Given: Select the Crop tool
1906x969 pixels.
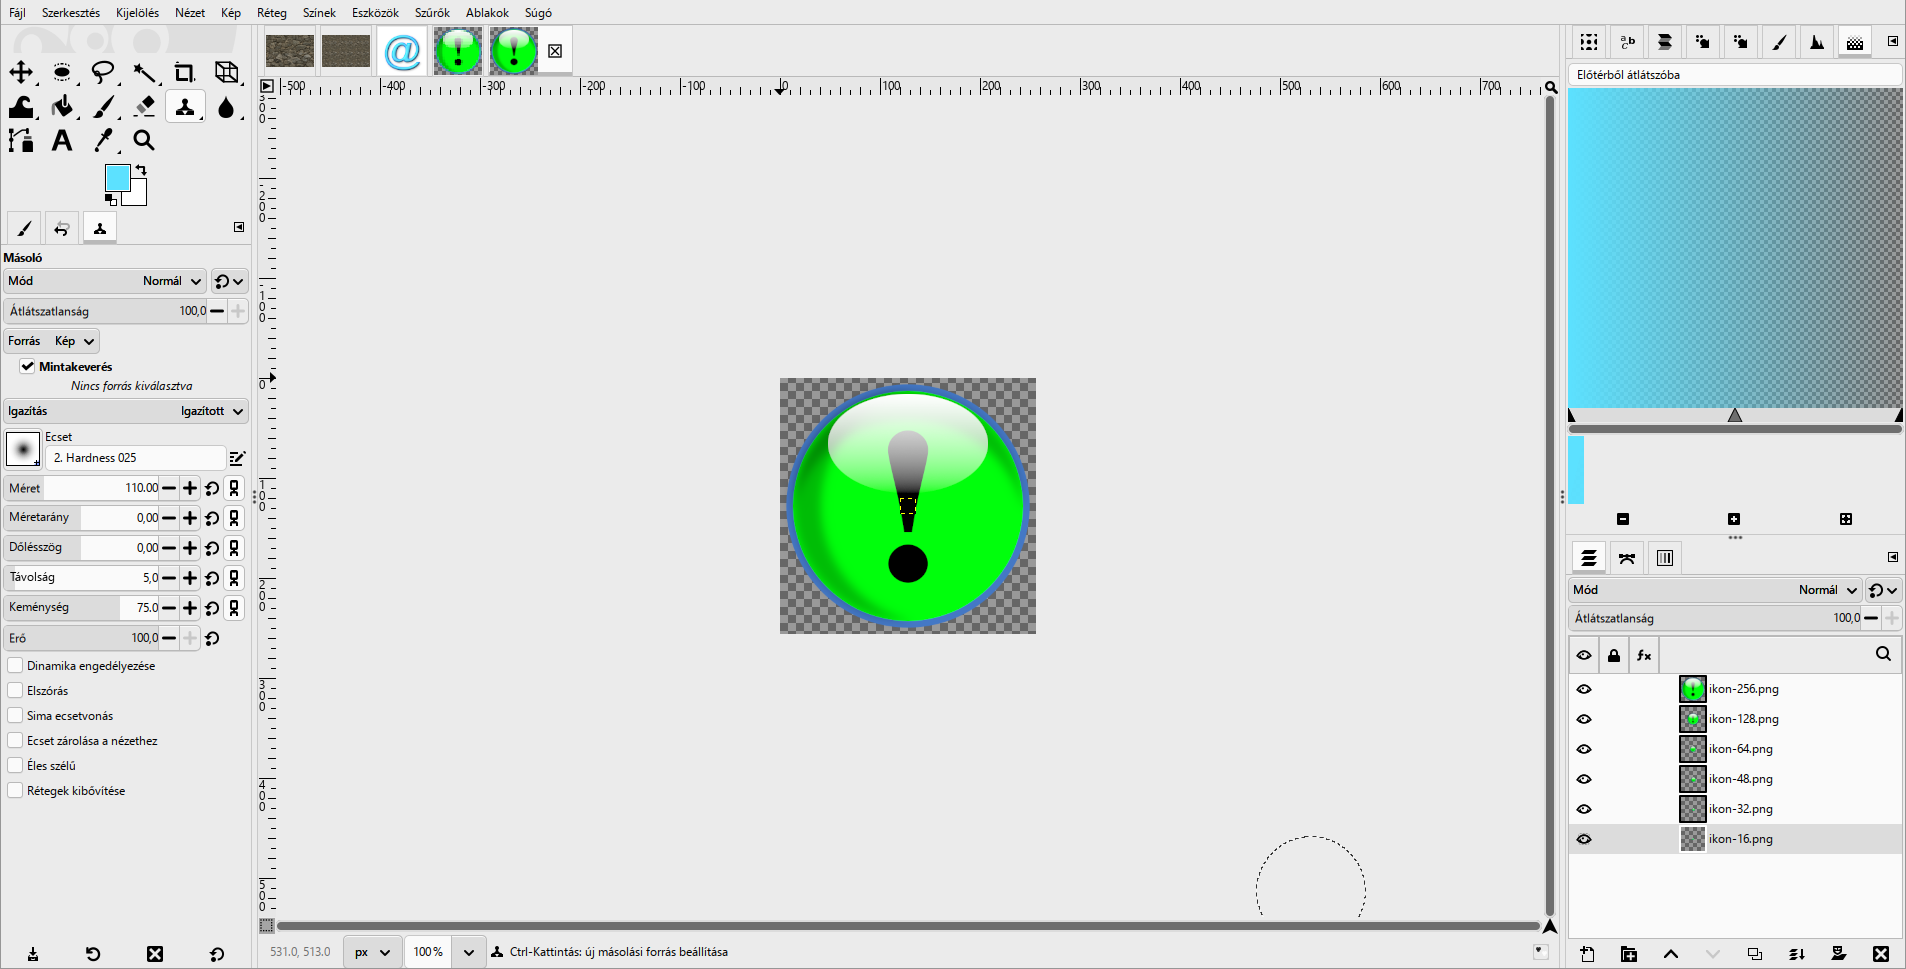Looking at the screenshot, I should pos(185,72).
